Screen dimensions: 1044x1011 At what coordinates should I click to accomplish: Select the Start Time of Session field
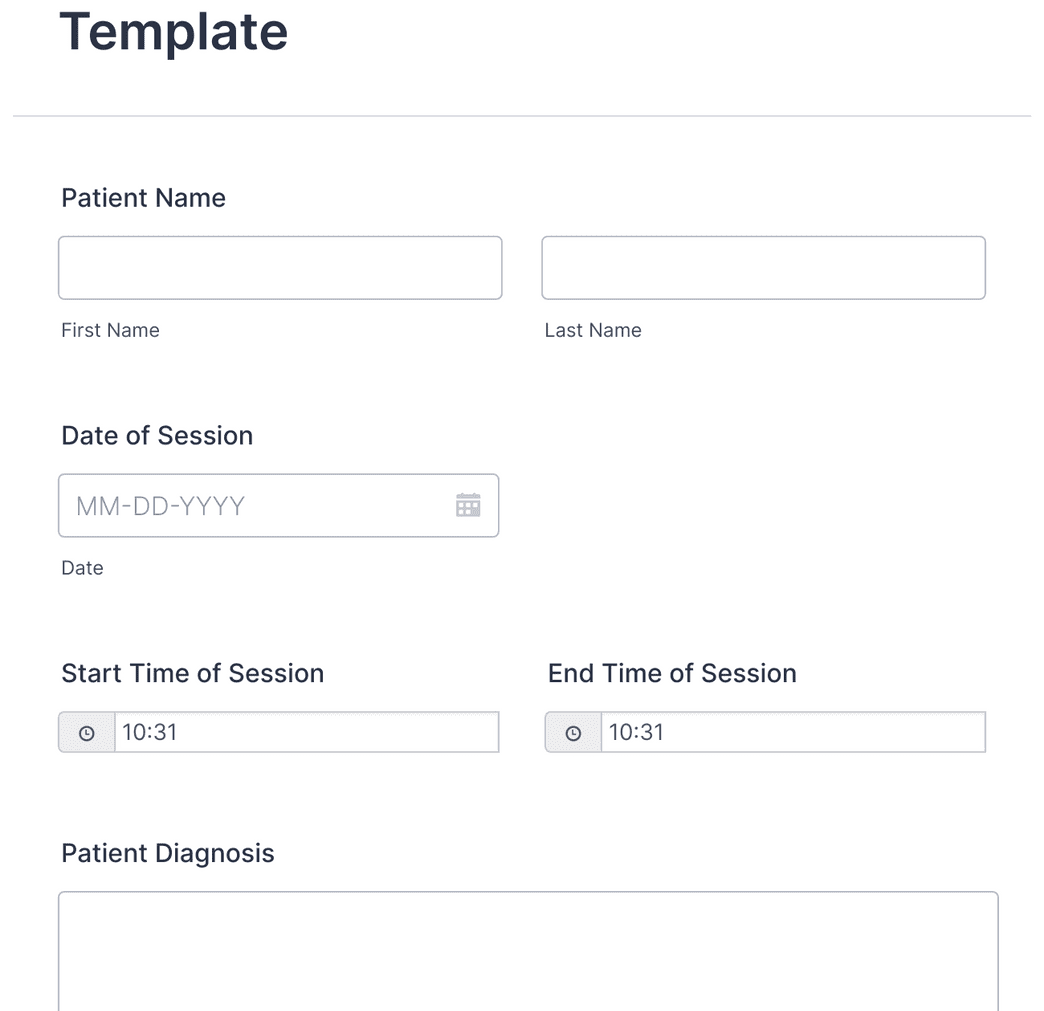coord(300,731)
